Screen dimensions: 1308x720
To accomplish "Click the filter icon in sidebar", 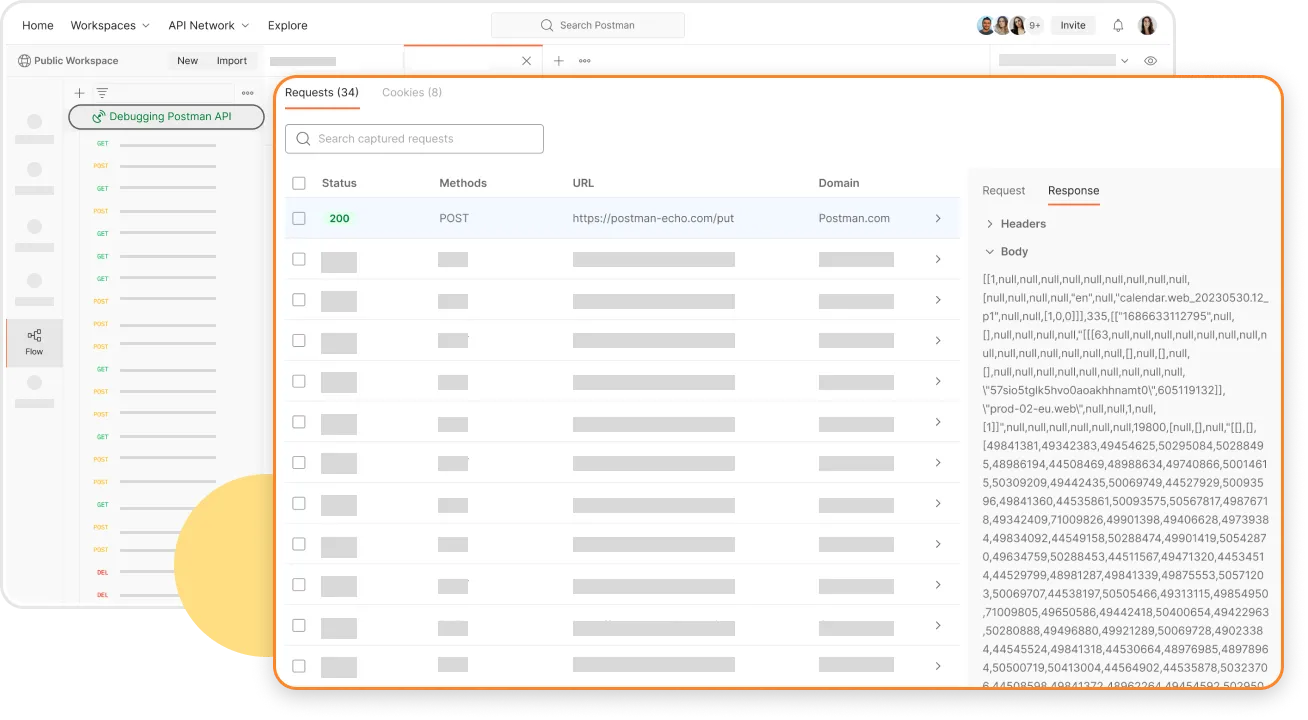I will tap(102, 93).
